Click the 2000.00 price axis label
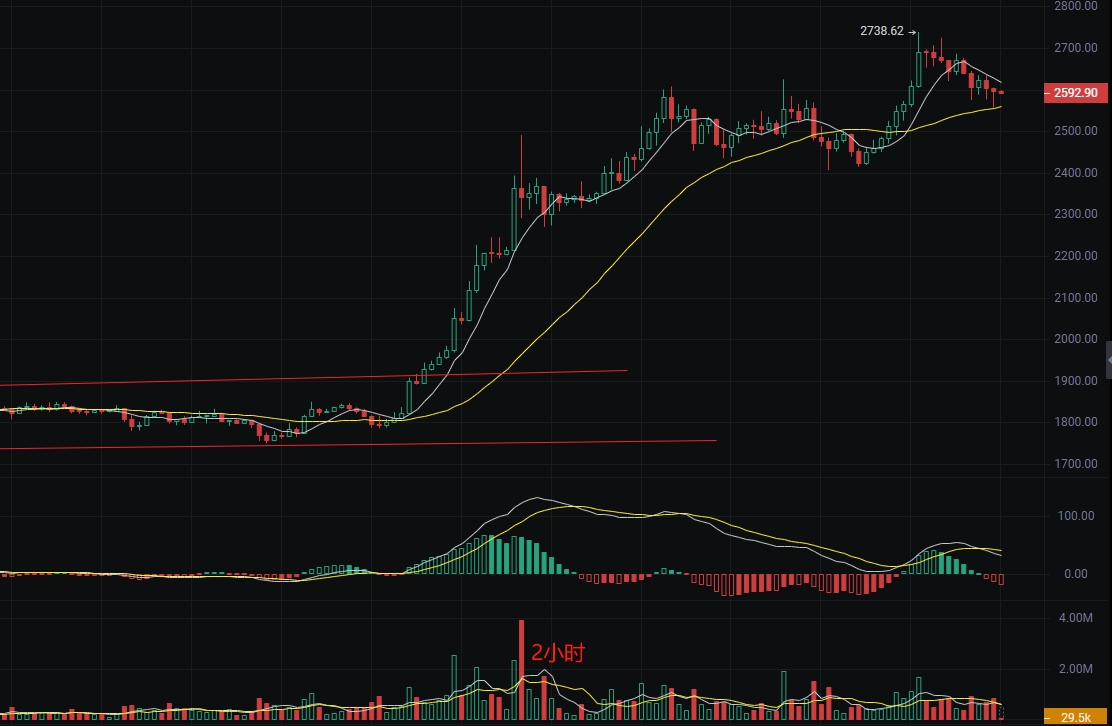The width and height of the screenshot is (1112, 726). pyautogui.click(x=1076, y=338)
